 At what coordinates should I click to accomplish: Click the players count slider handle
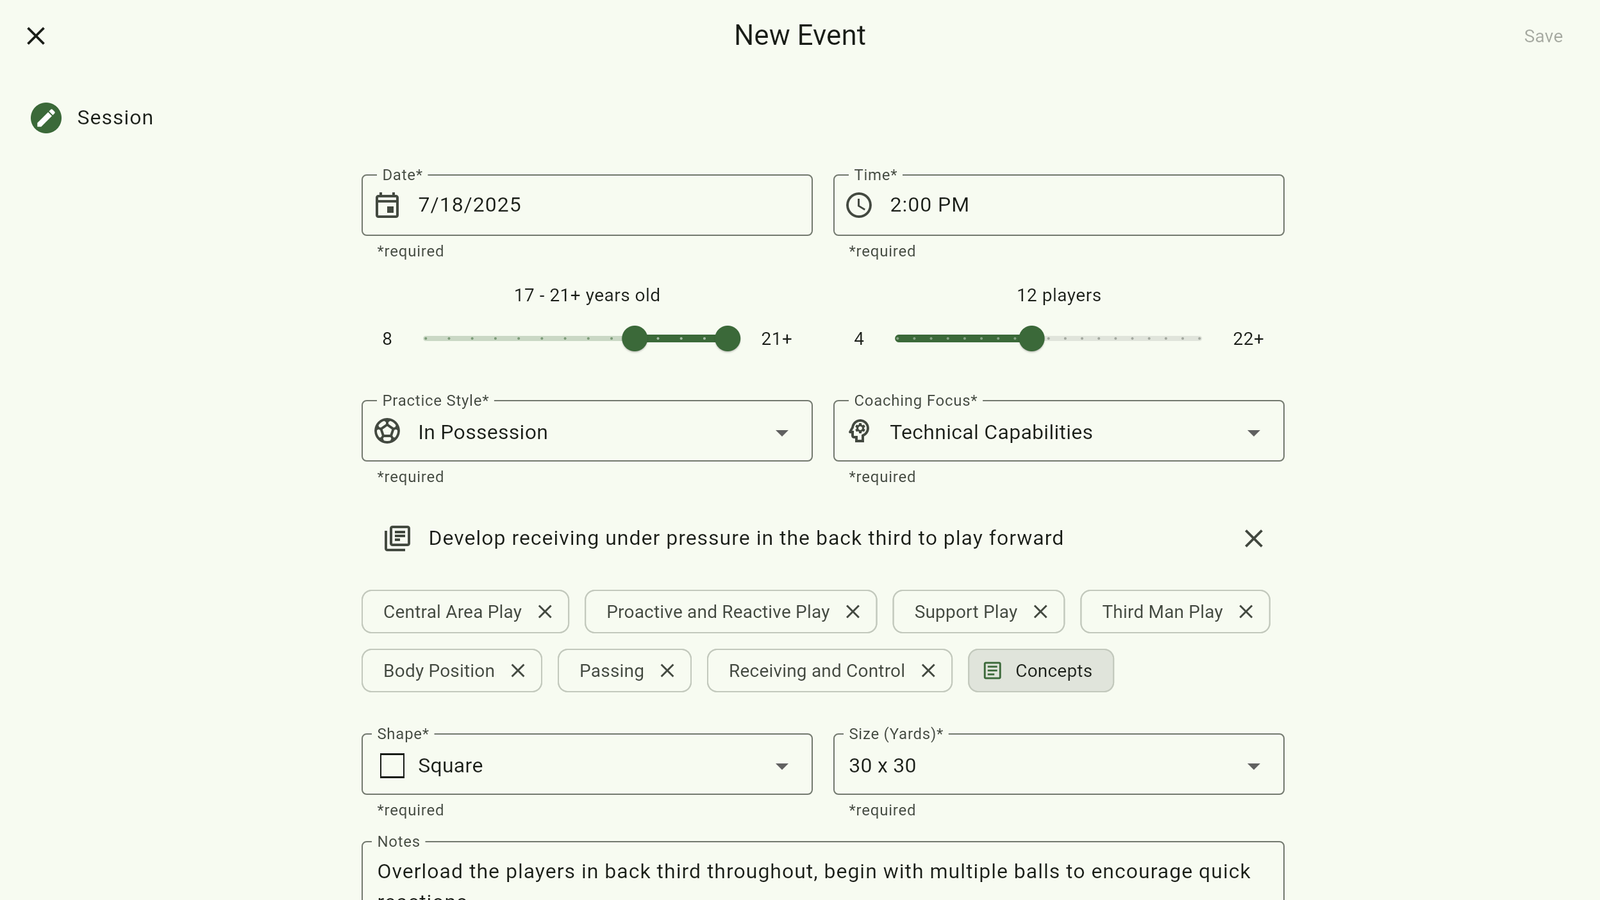[1031, 339]
